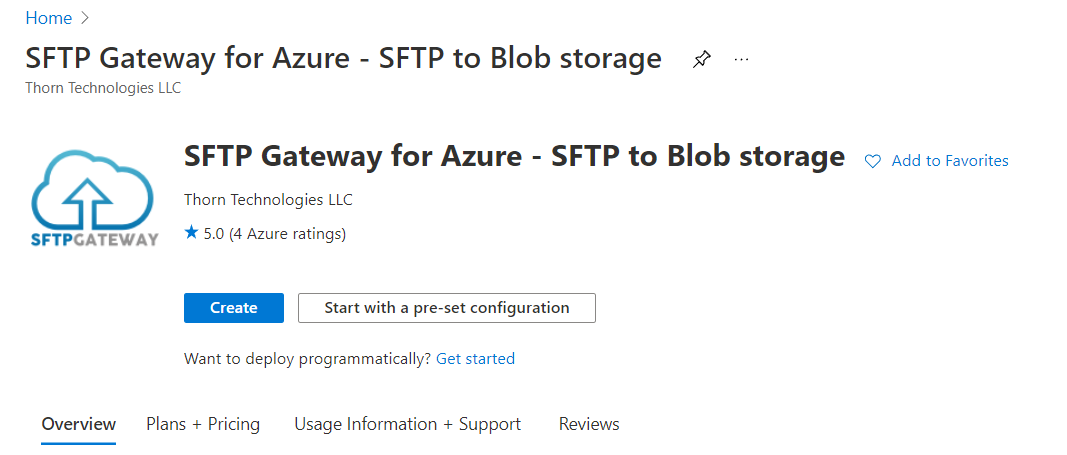The width and height of the screenshot is (1067, 455).
Task: Select the Add to Favorites text link
Action: click(x=950, y=161)
